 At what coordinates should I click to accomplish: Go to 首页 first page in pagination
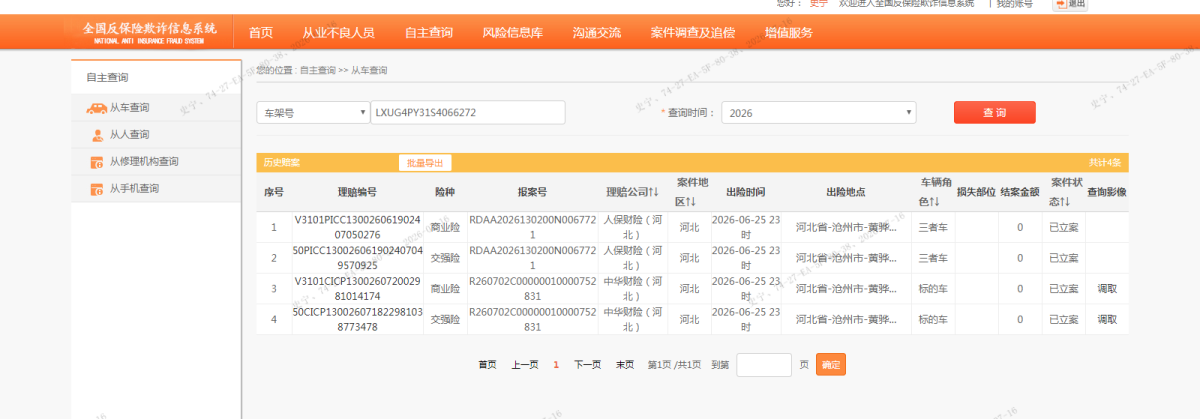tap(487, 365)
